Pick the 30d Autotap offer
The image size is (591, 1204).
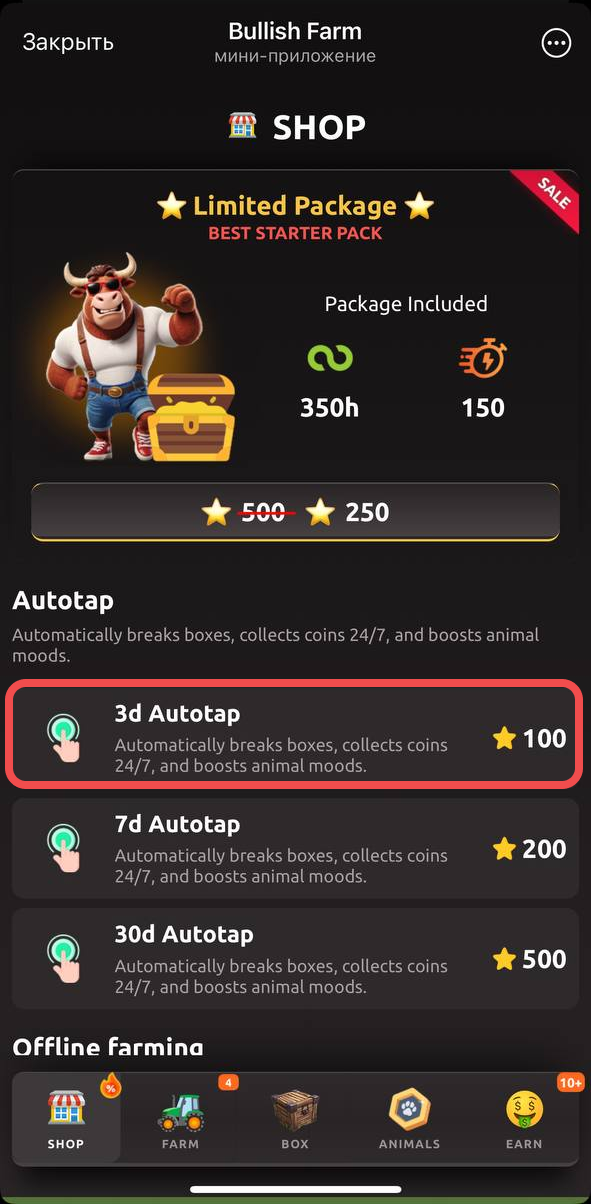click(295, 958)
